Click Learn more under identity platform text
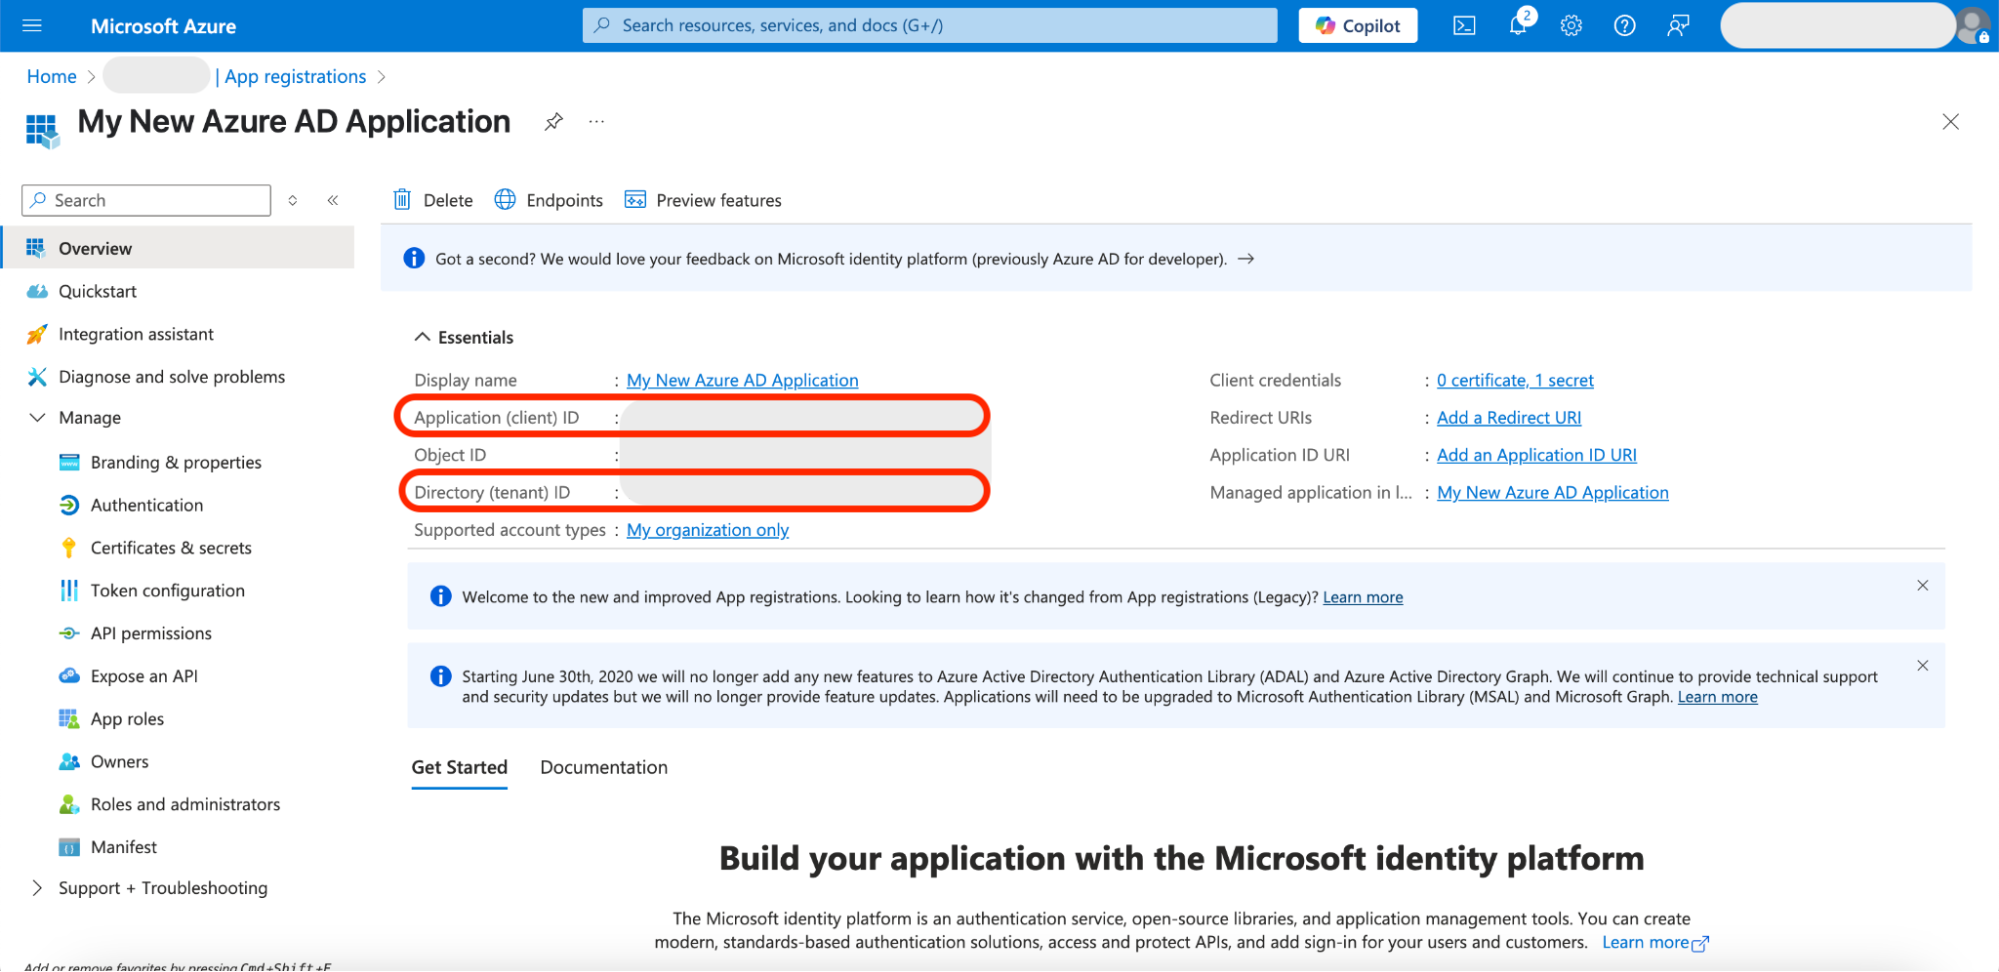 pos(1655,942)
